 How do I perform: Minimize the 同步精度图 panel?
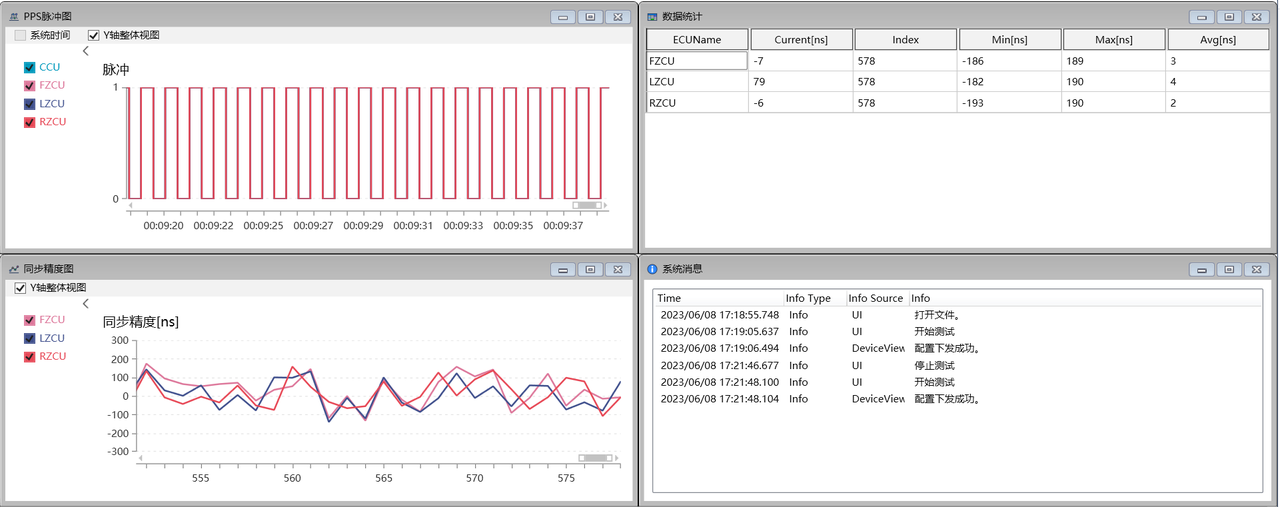(564, 269)
